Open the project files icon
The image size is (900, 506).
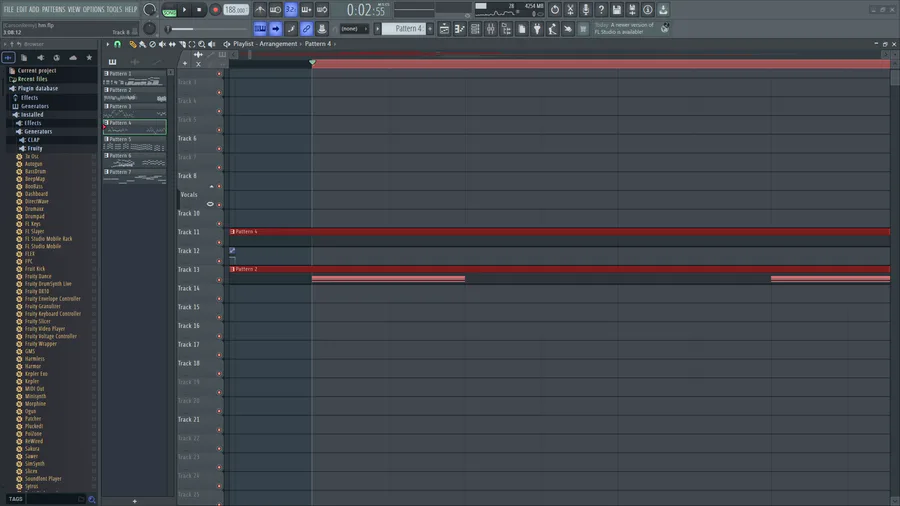coord(522,29)
